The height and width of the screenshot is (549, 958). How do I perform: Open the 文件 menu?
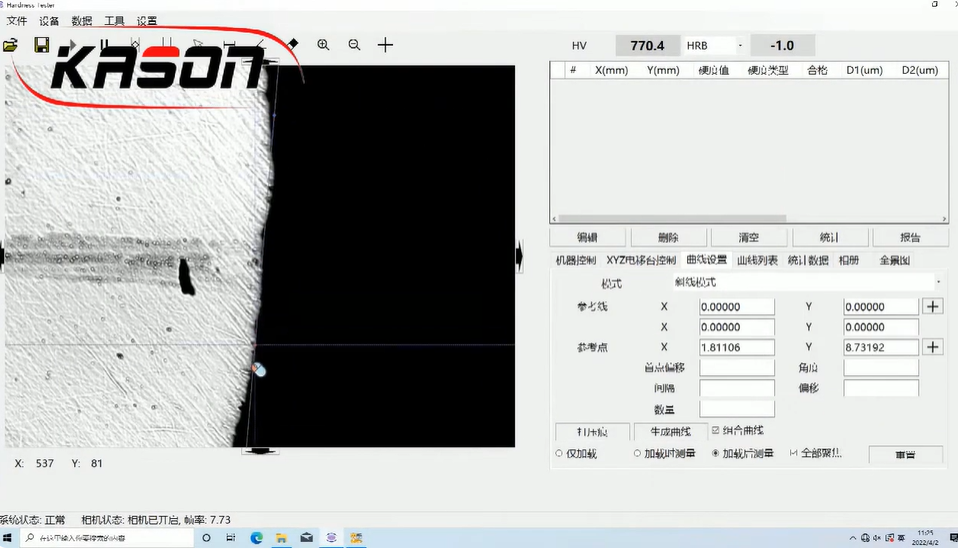pos(16,21)
